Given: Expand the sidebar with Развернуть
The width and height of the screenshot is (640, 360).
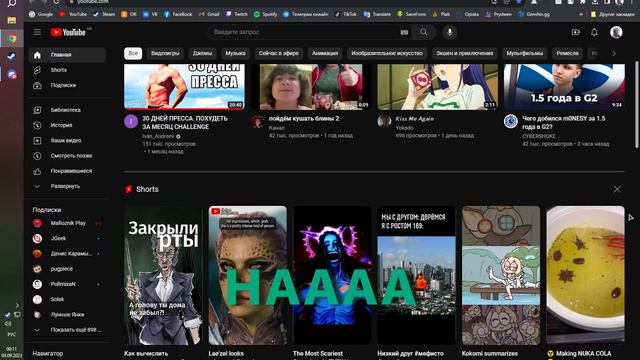Looking at the screenshot, I should pyautogui.click(x=67, y=186).
